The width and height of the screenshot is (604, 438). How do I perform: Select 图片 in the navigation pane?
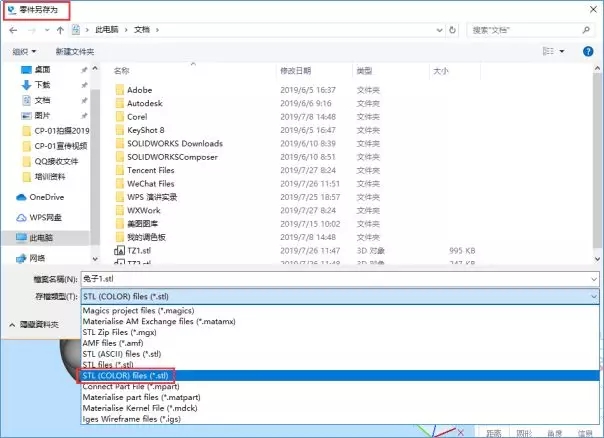point(42,116)
